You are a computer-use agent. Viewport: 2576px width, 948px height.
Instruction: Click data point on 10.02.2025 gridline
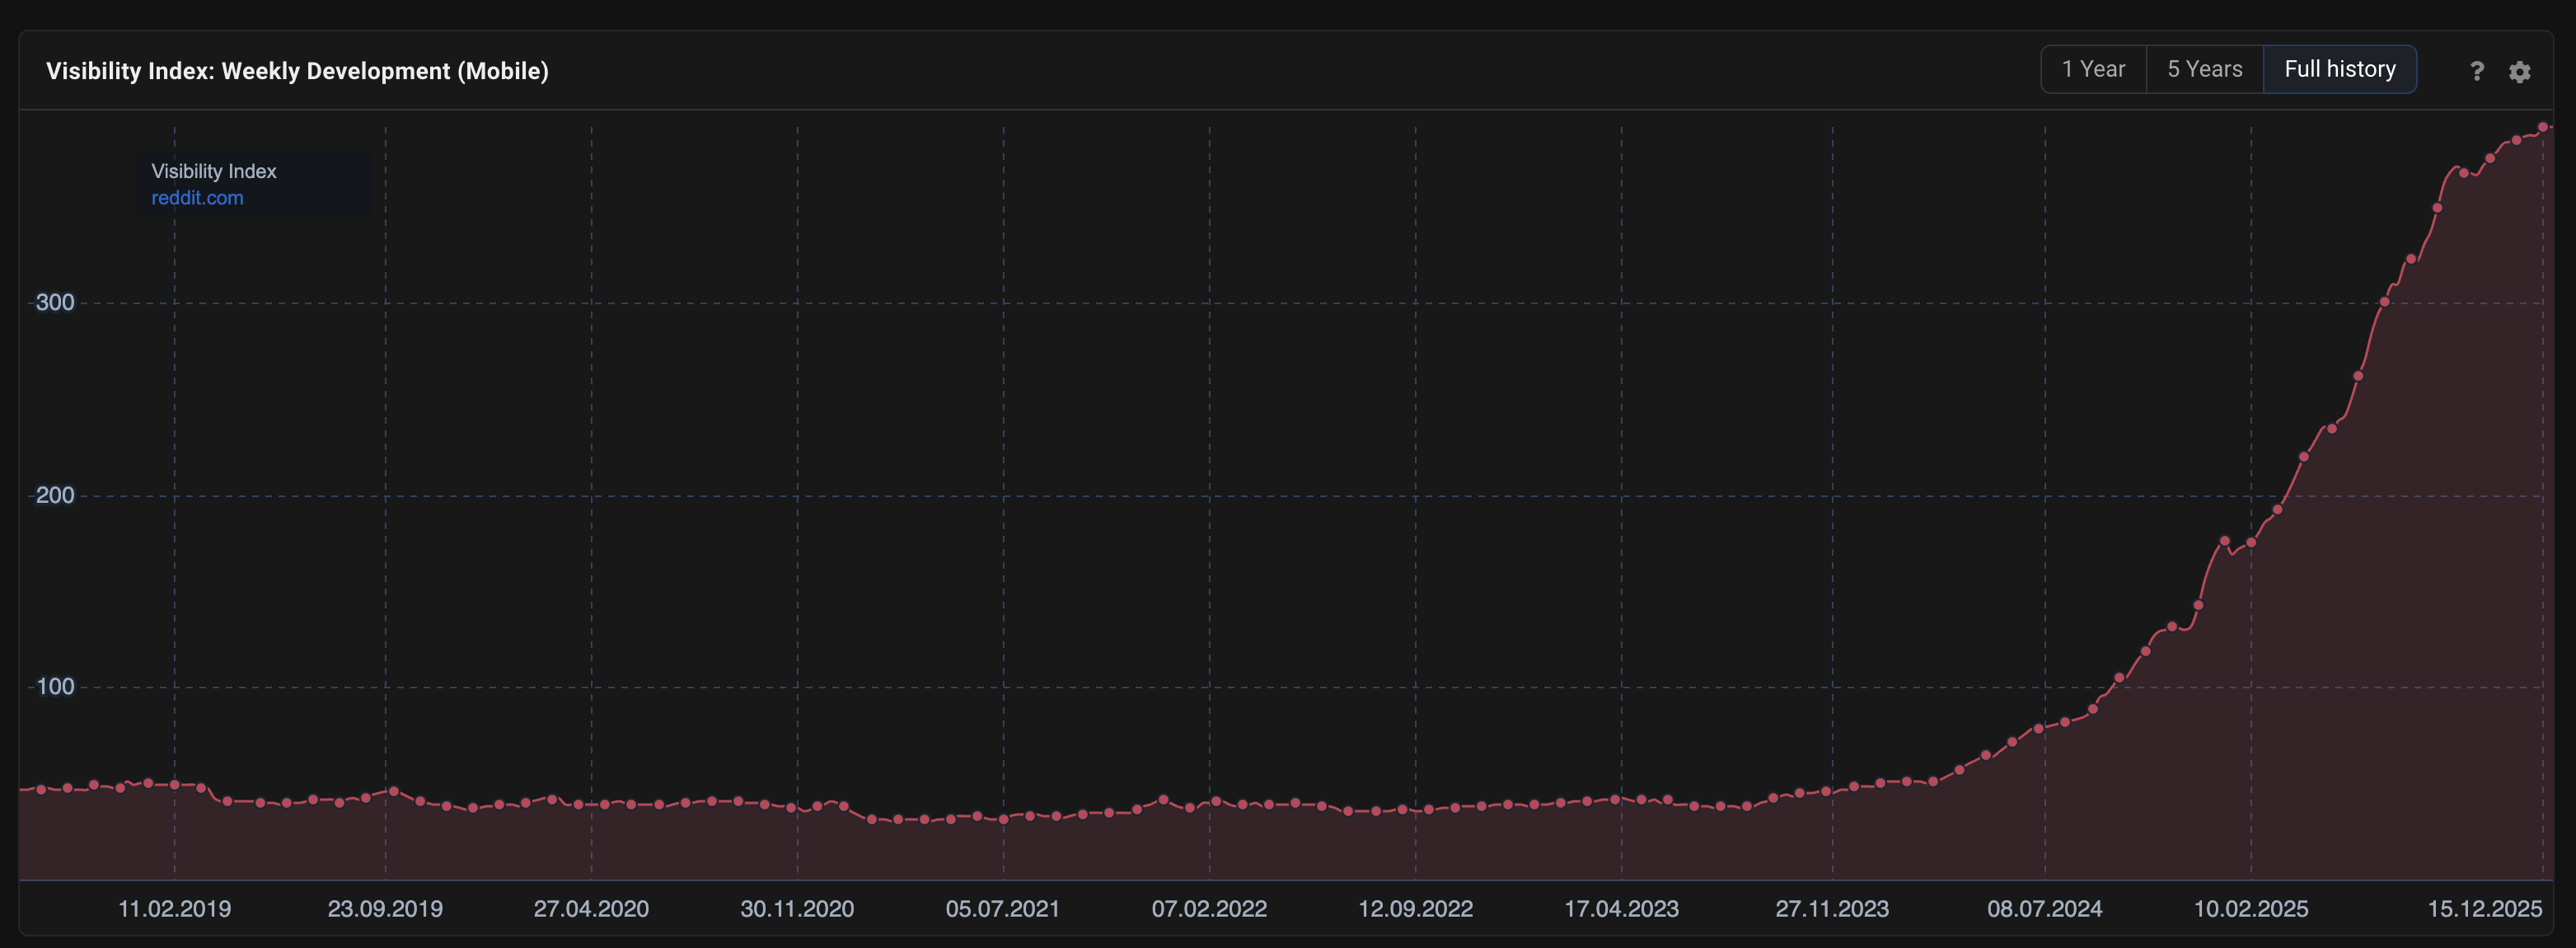point(2251,543)
